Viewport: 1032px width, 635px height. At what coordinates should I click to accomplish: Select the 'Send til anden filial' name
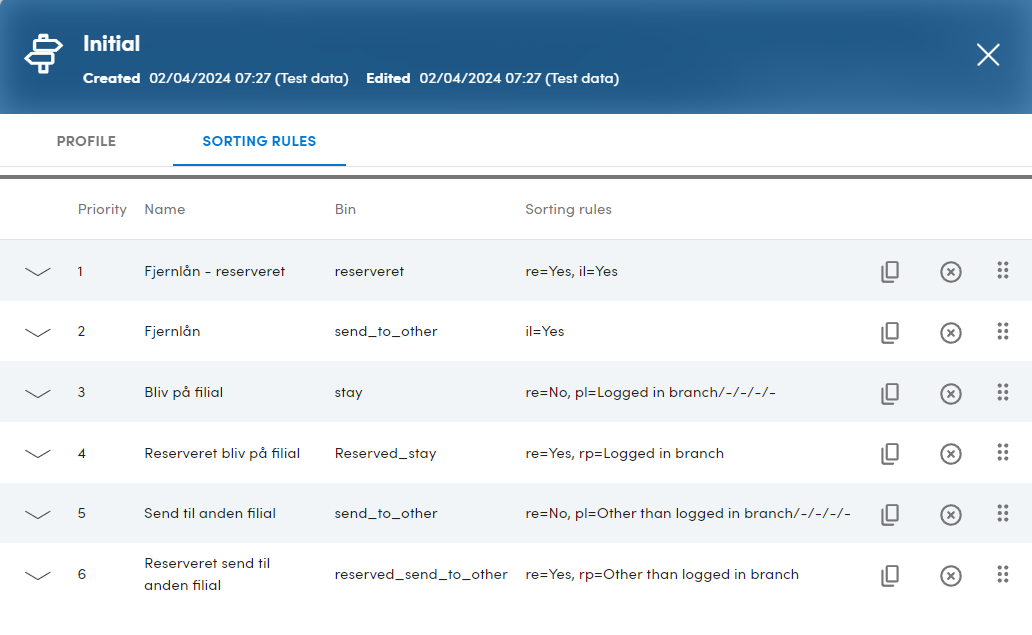click(x=210, y=513)
